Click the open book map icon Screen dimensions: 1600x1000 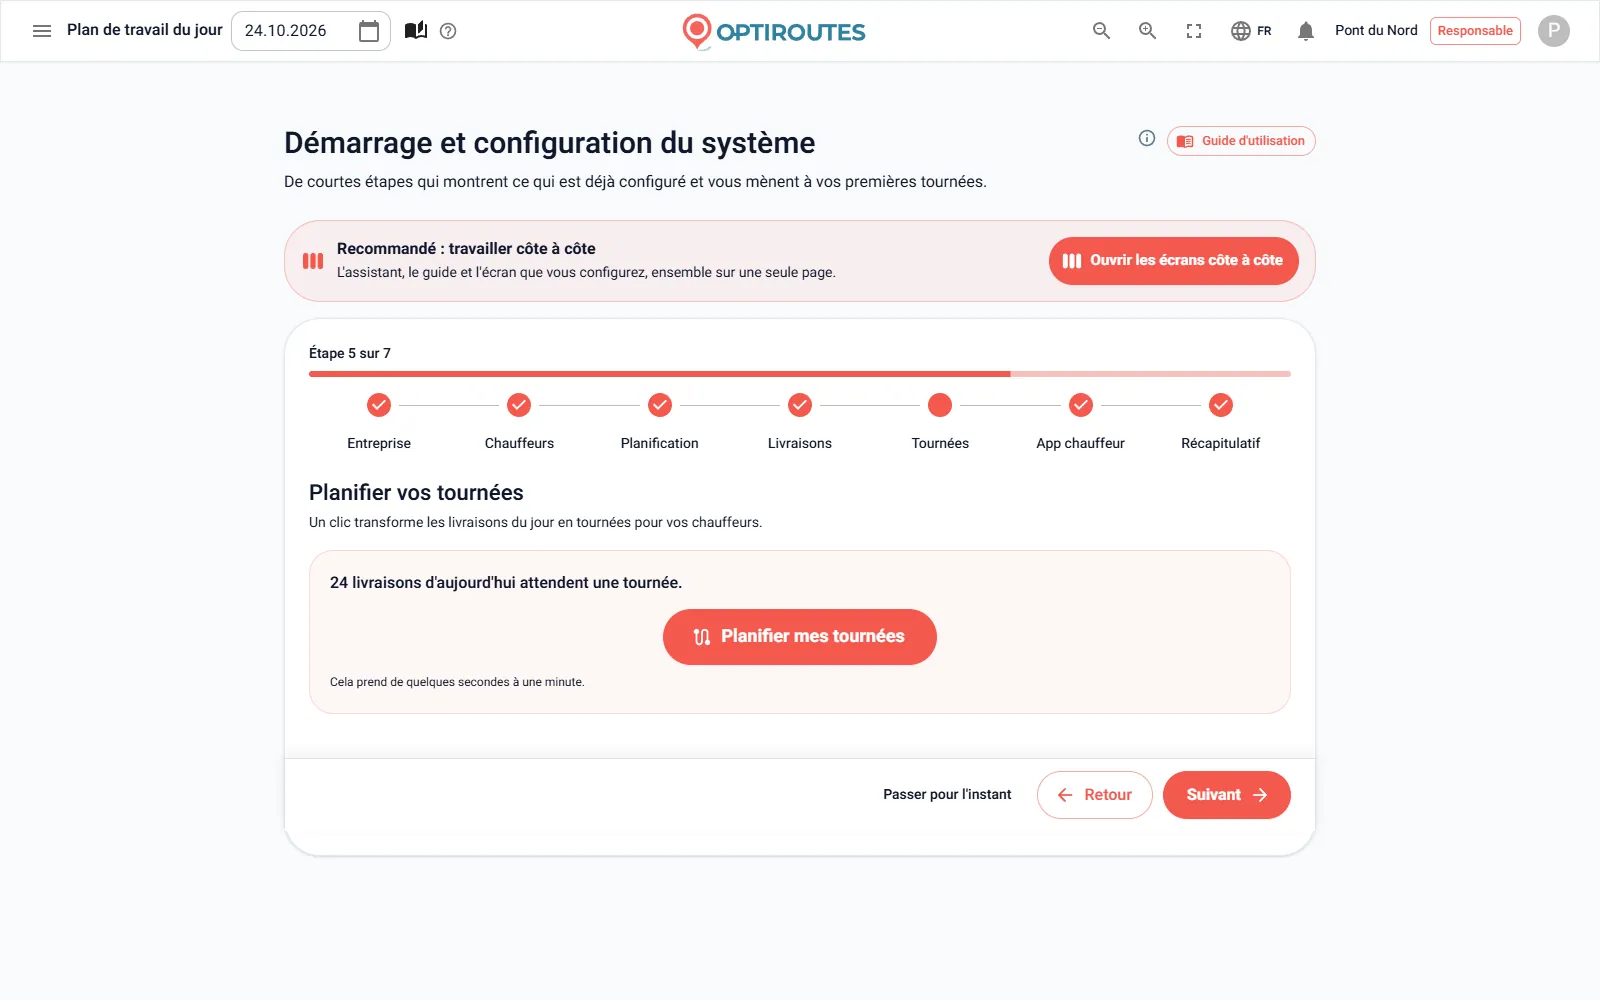[416, 31]
